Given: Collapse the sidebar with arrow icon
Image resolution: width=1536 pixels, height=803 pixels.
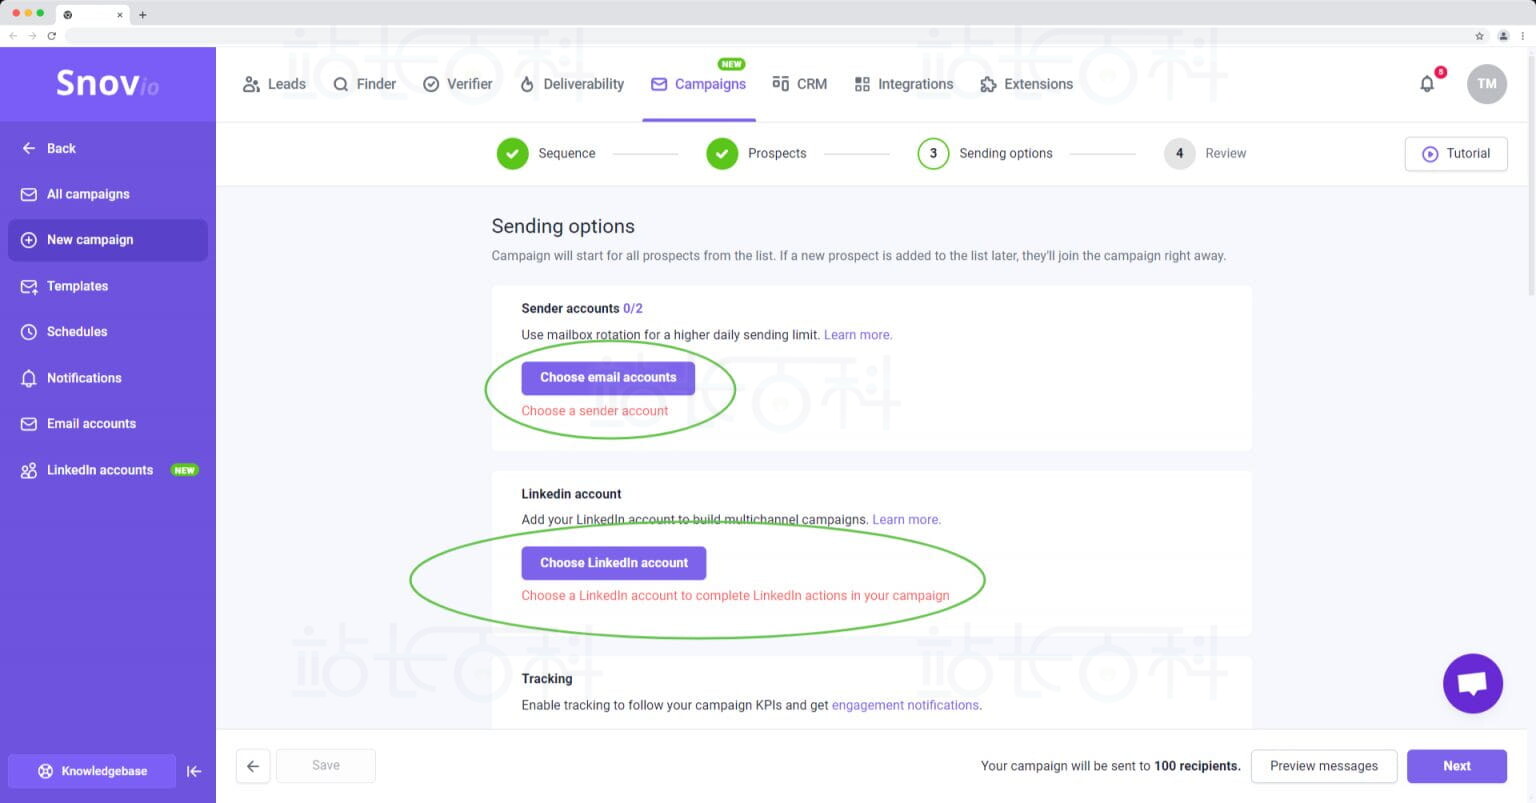Looking at the screenshot, I should pyautogui.click(x=194, y=771).
